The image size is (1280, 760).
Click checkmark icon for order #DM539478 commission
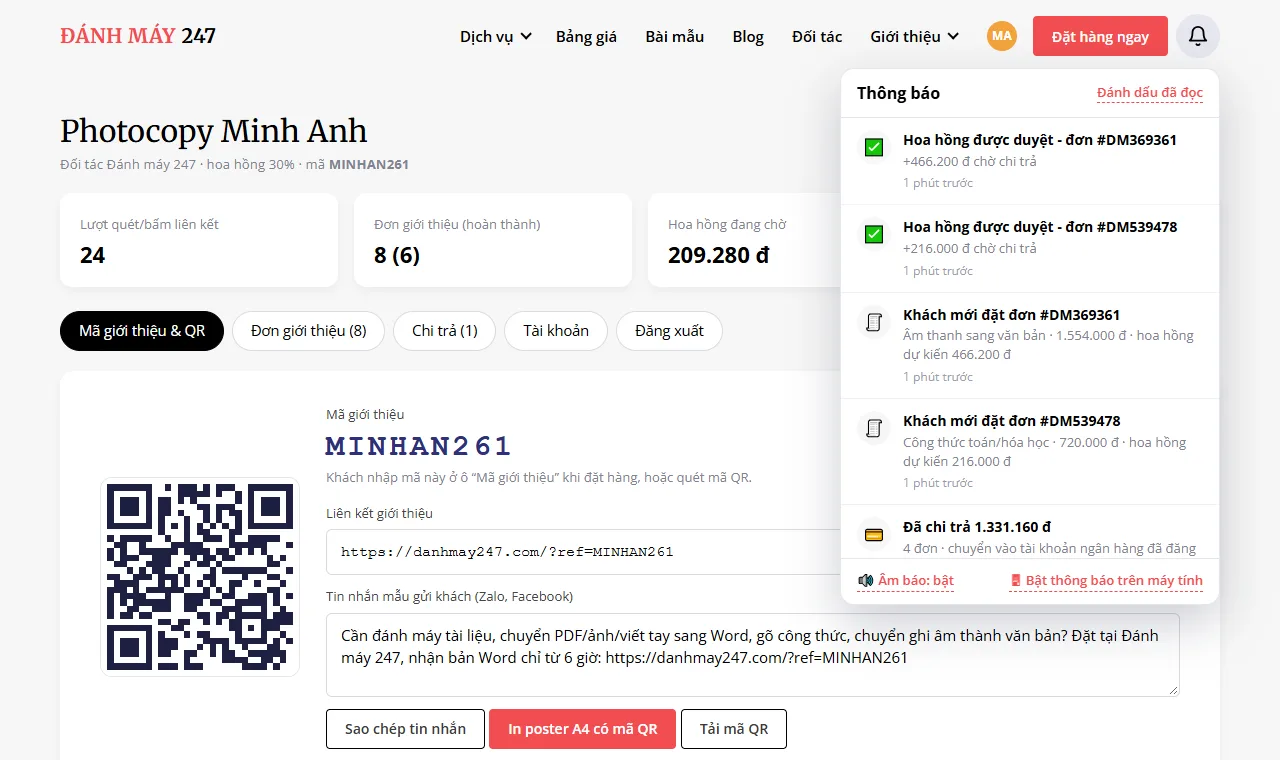click(874, 235)
